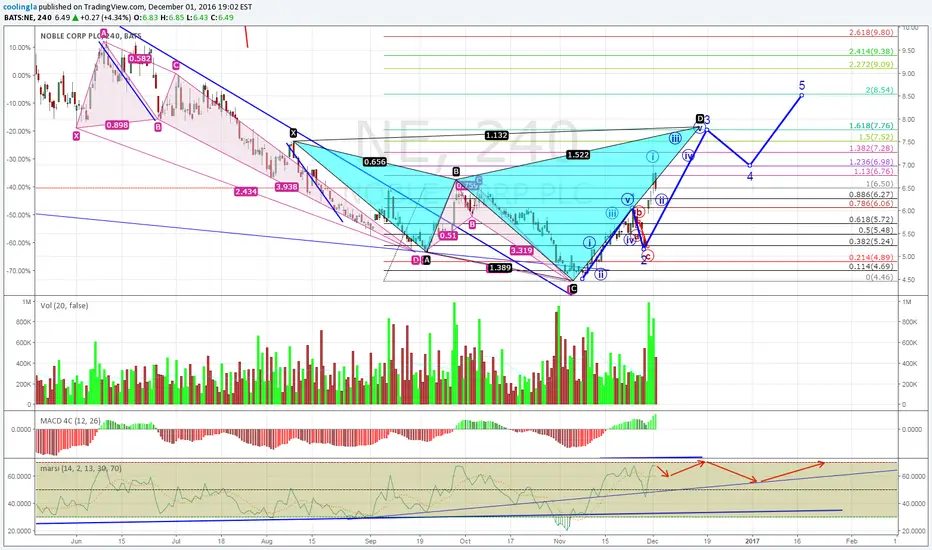
Task: Click the H:6.85 high price value
Action: (172, 17)
